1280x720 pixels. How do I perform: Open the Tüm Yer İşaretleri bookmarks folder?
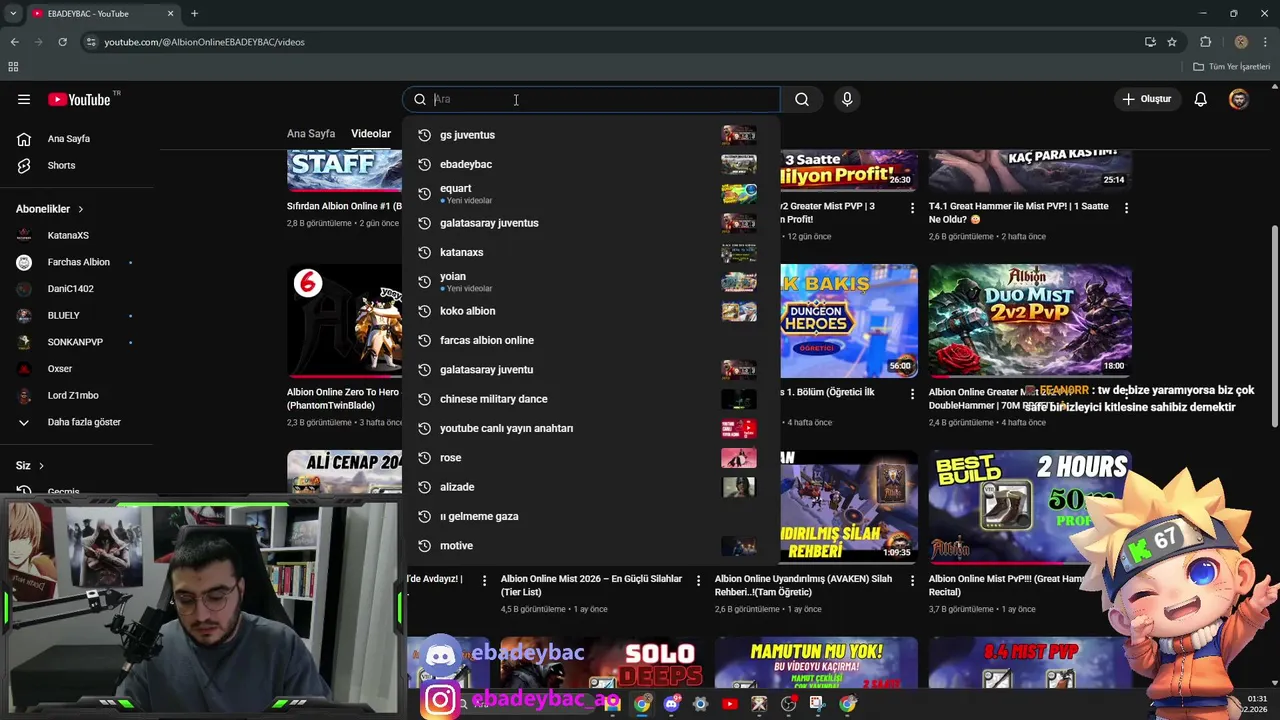[1232, 67]
